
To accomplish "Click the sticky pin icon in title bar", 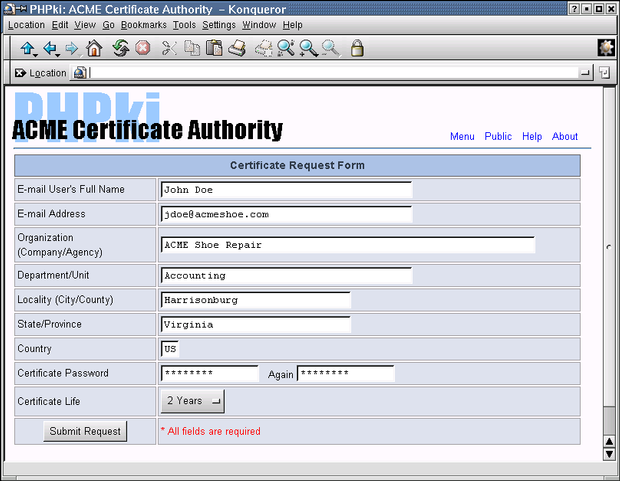I will [21, 8].
